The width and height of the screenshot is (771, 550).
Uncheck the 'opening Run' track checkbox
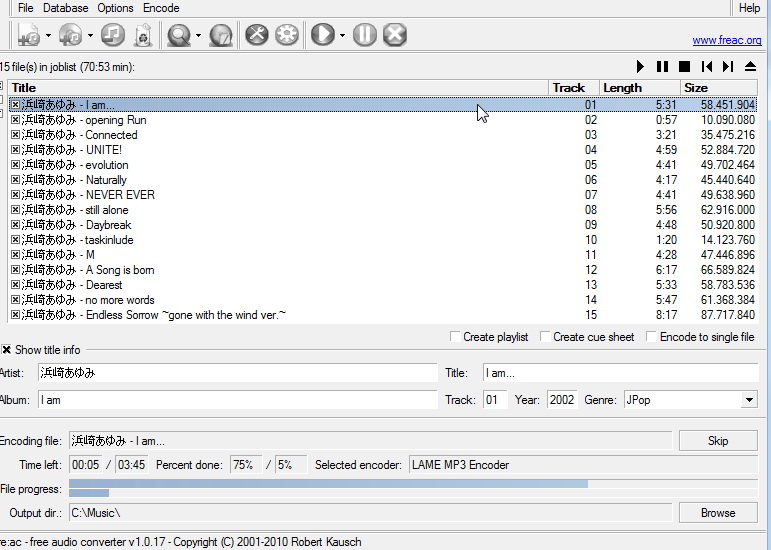pos(15,119)
